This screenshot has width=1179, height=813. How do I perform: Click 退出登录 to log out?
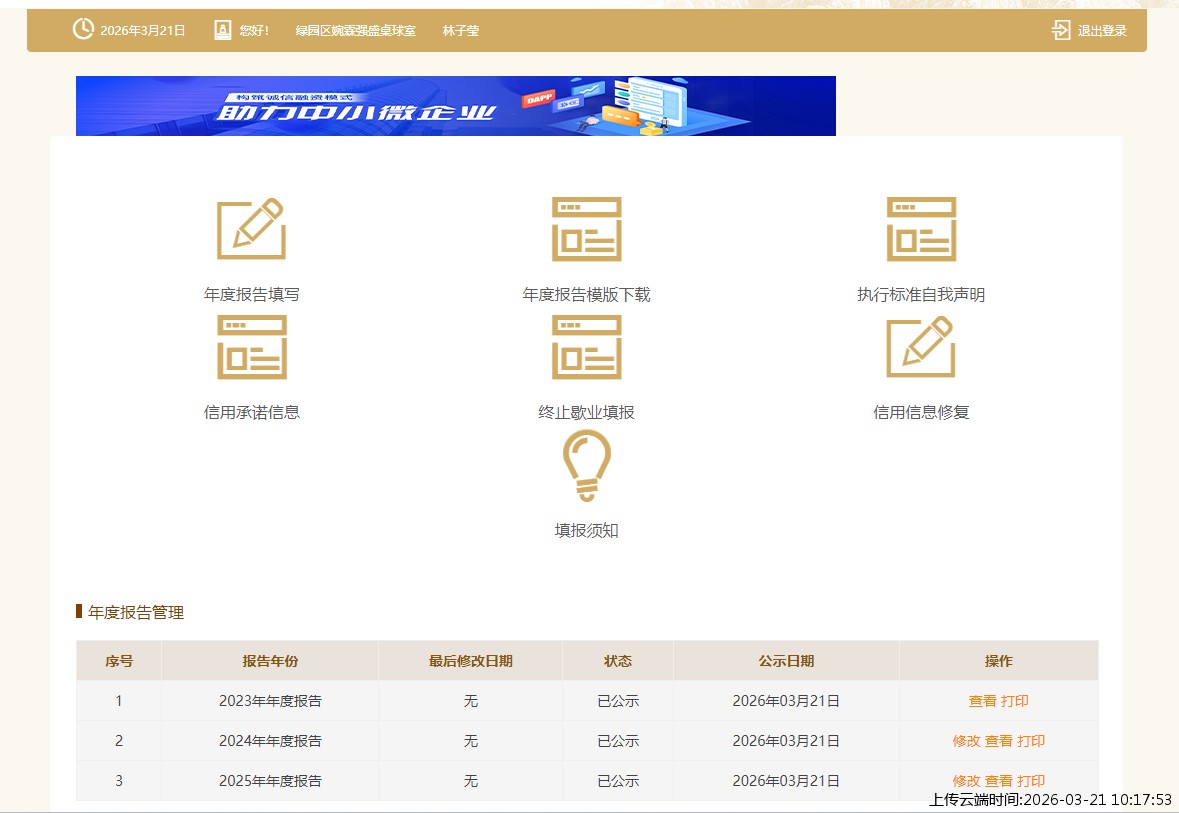1101,31
